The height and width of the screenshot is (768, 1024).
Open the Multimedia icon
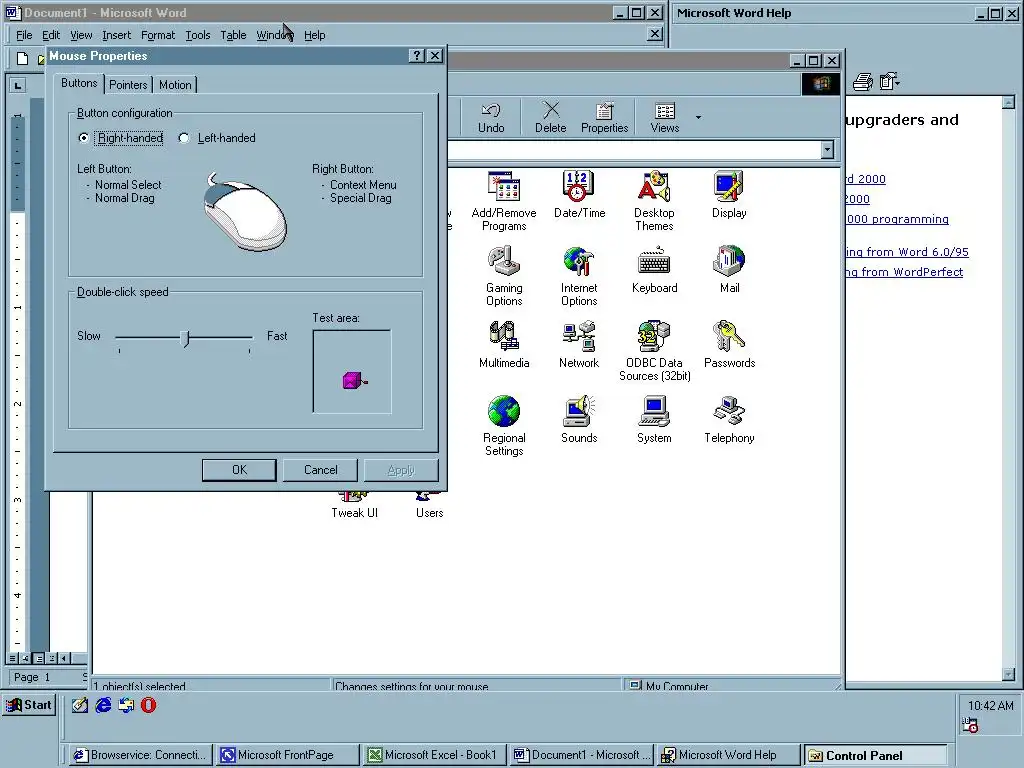504,344
